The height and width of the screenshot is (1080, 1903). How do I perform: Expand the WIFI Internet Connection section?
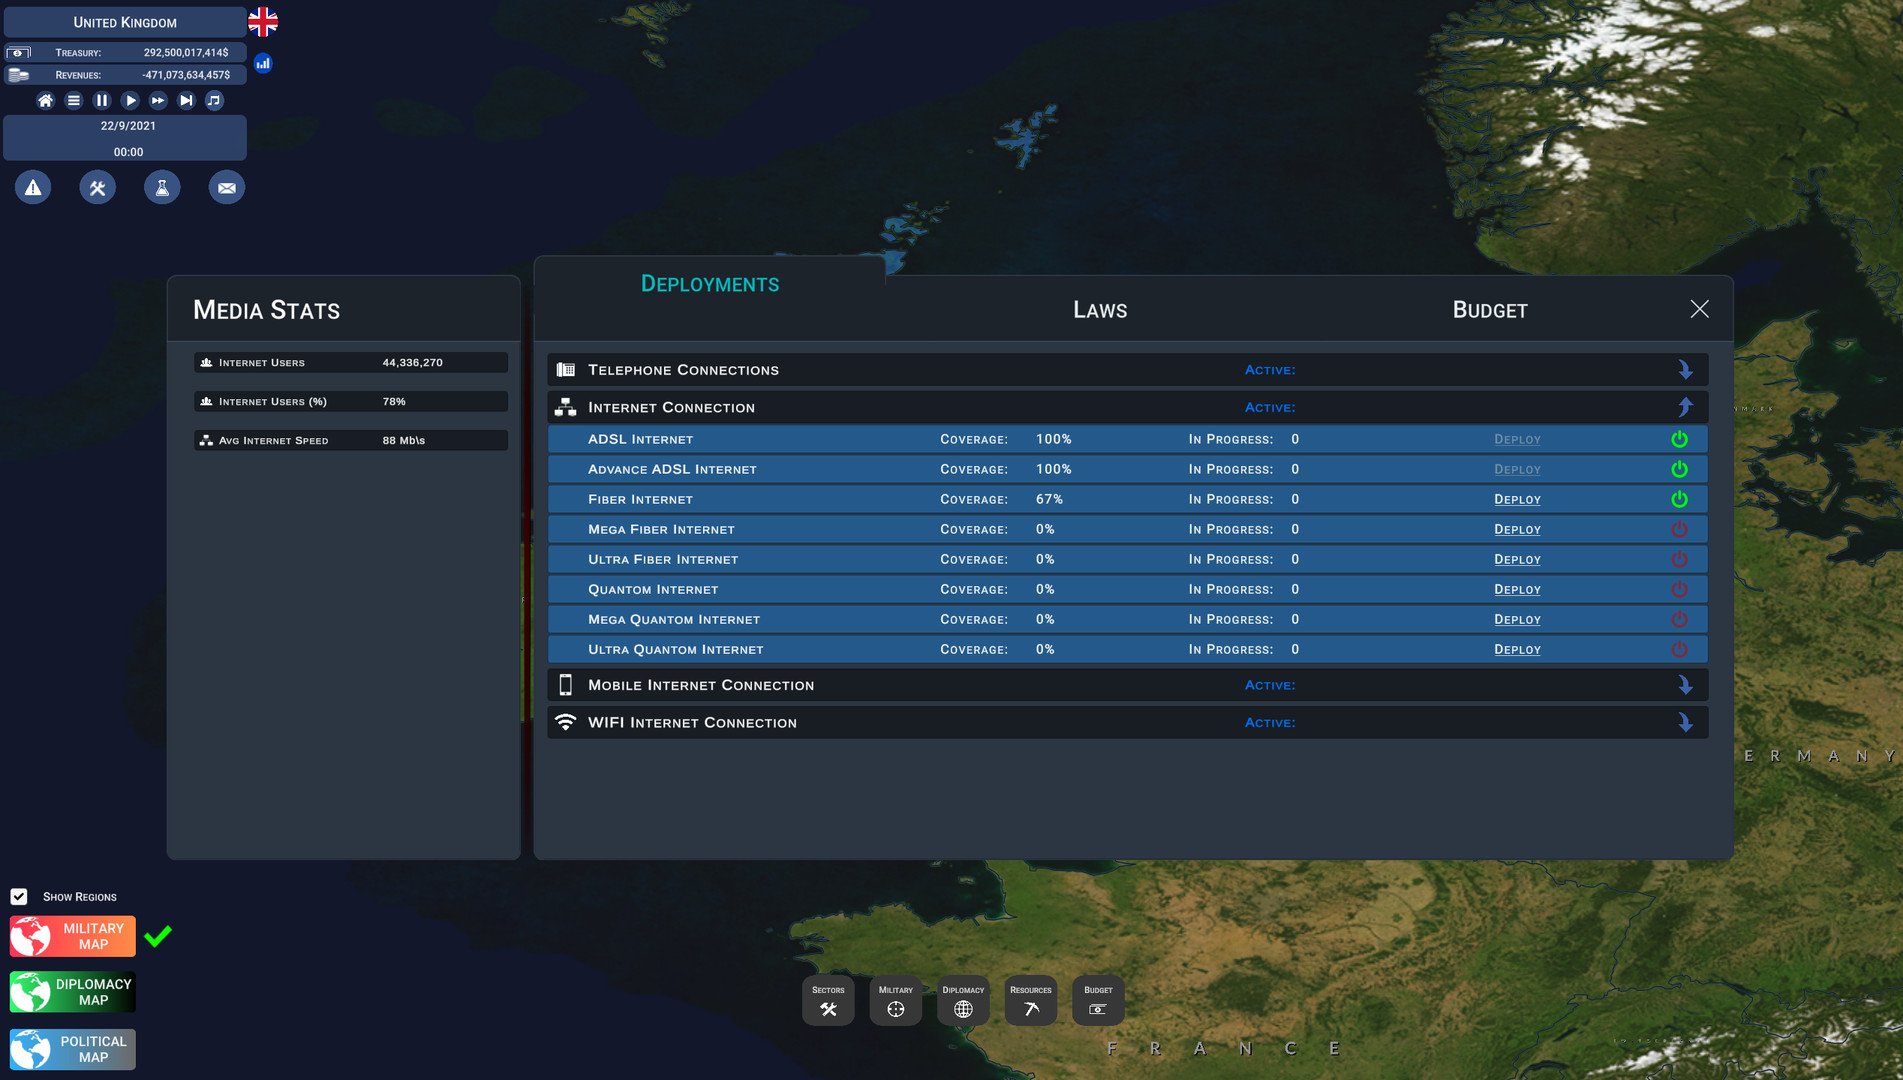(x=1685, y=723)
